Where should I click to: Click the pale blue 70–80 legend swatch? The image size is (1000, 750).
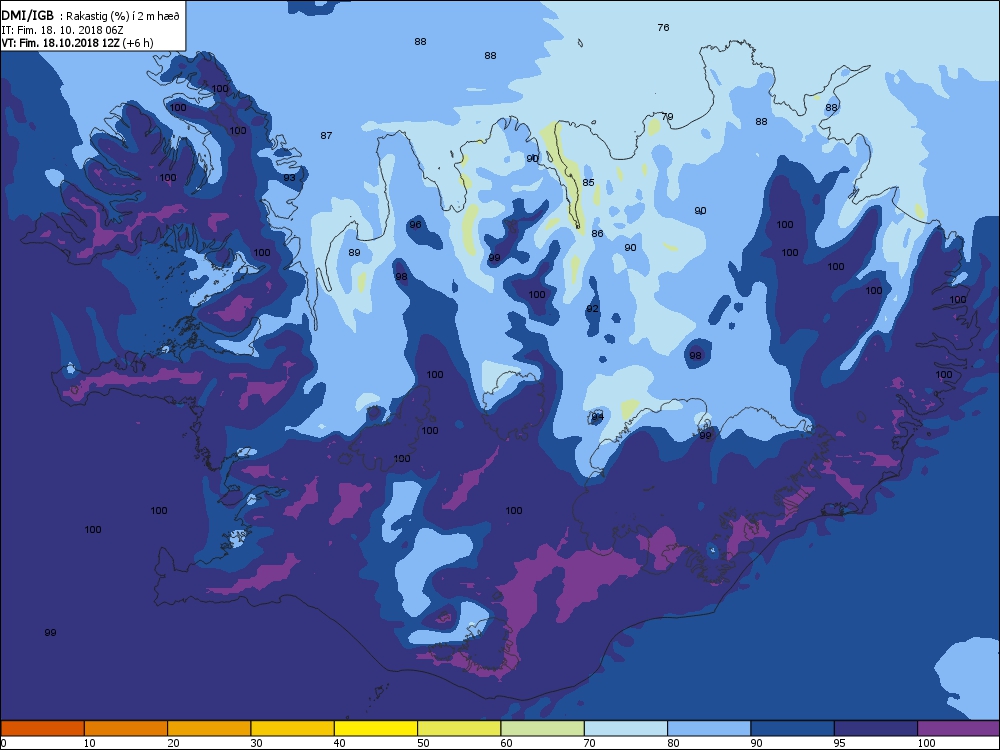point(626,728)
